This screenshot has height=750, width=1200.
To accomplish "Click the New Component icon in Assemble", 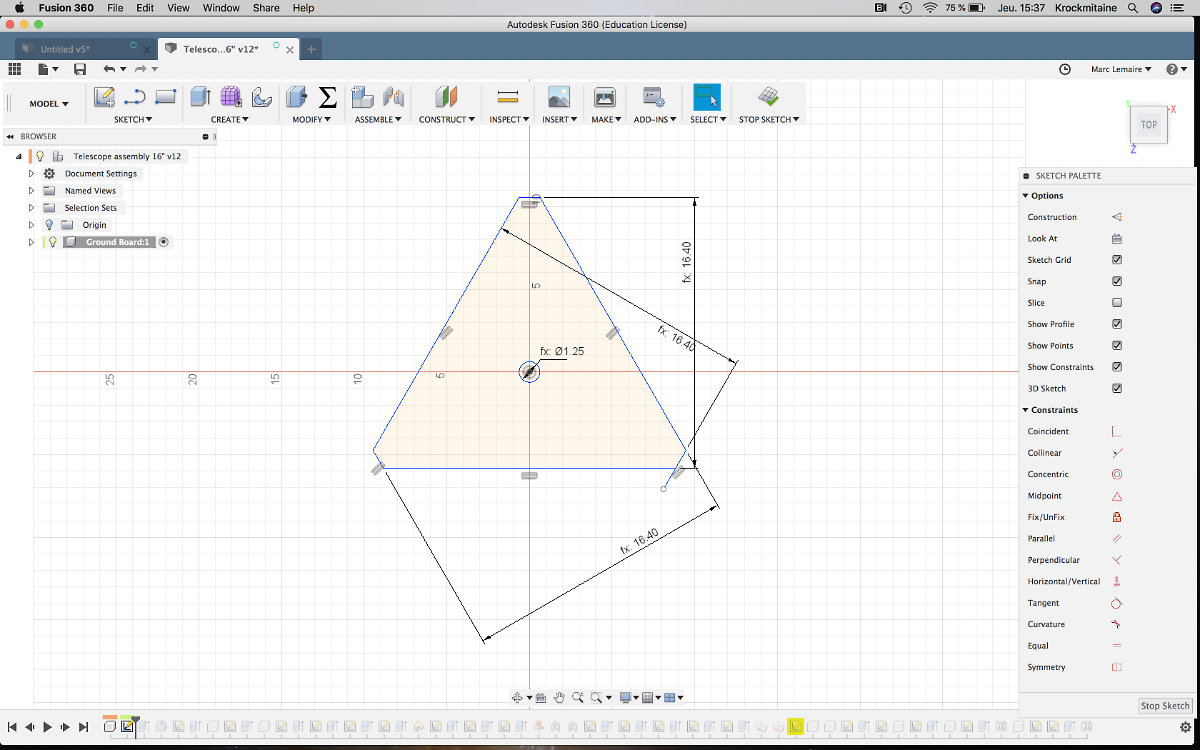I will 362,97.
